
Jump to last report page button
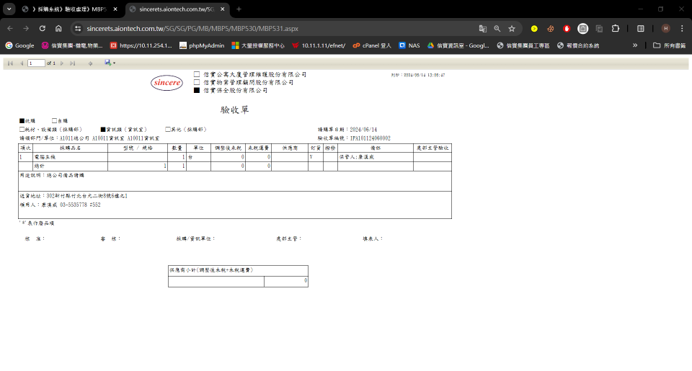[72, 63]
